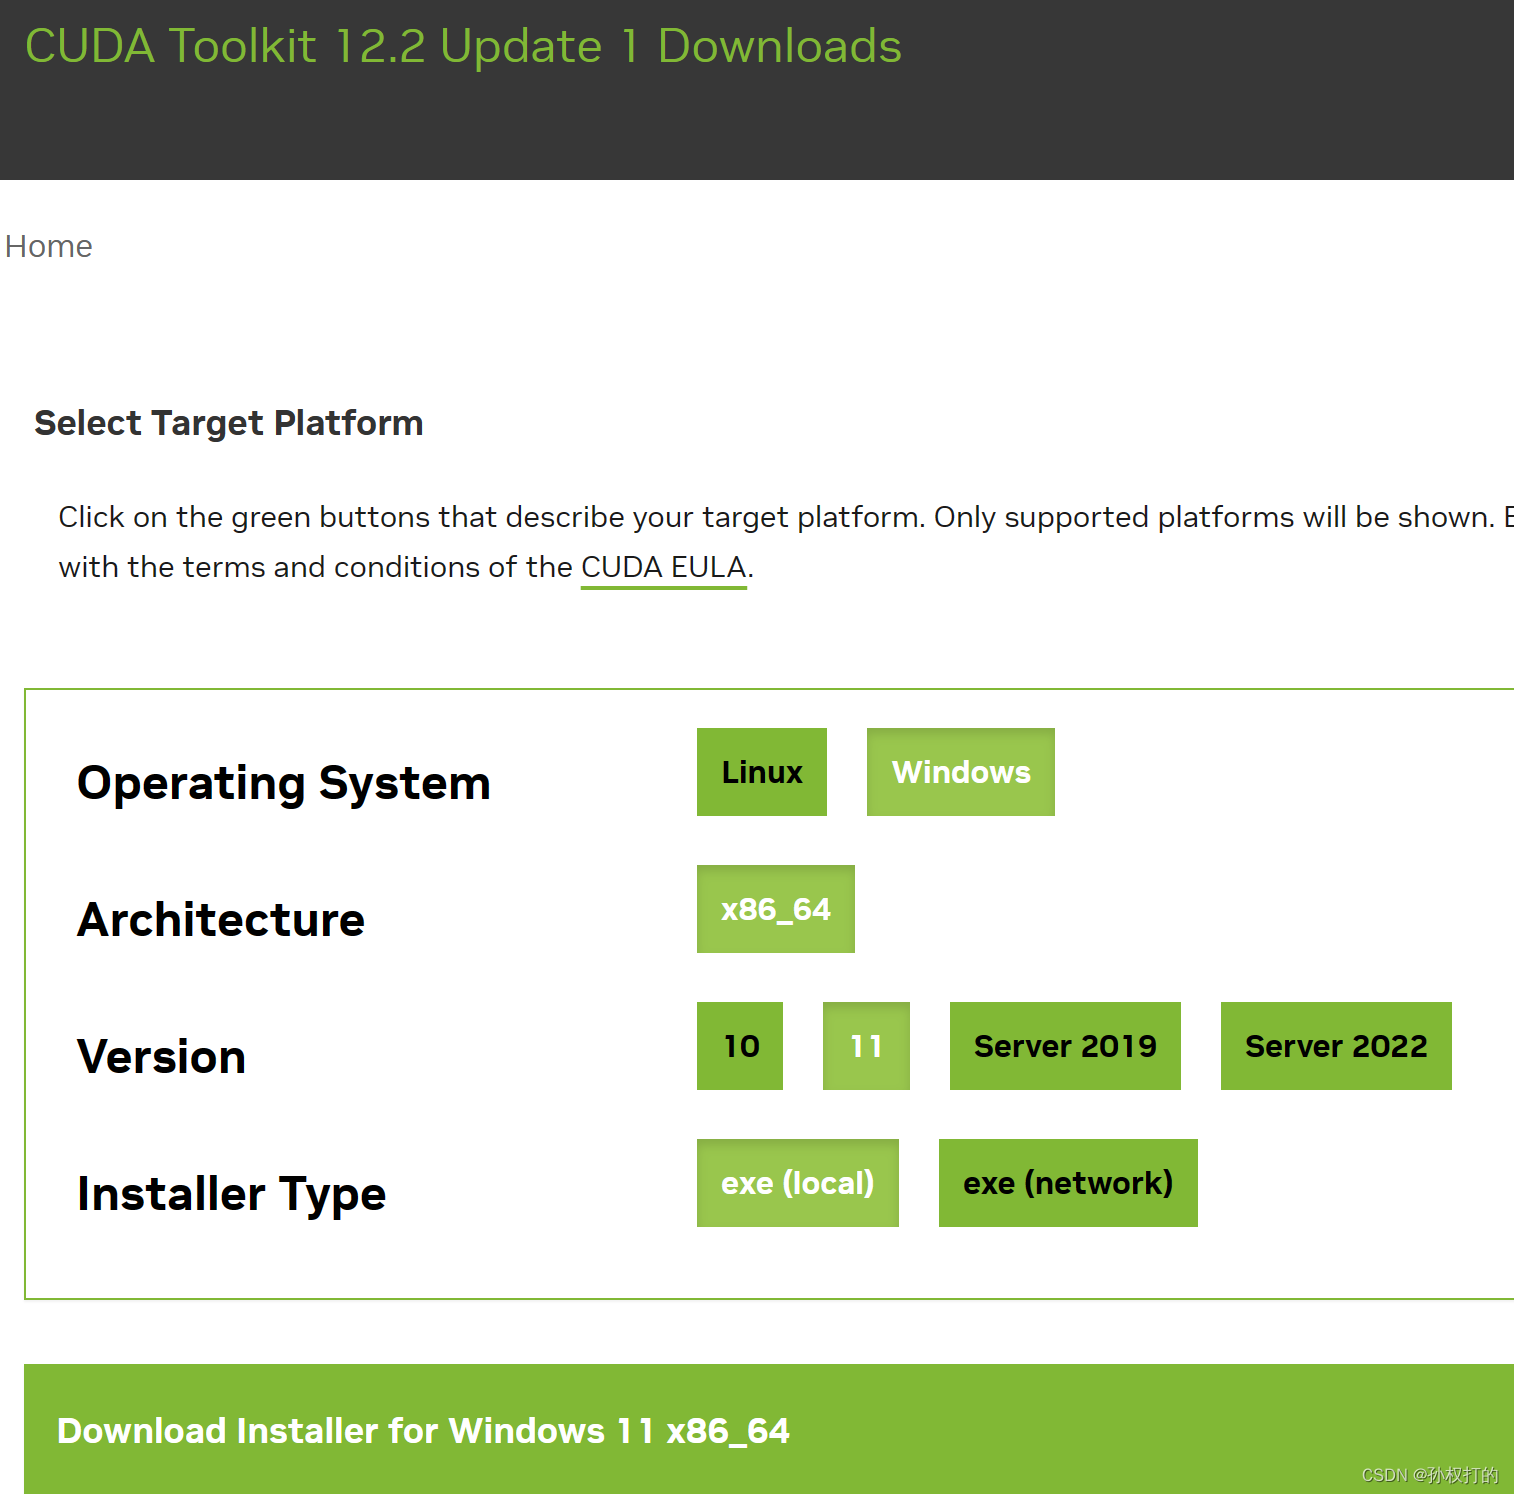Click the Version label
This screenshot has width=1514, height=1494.
click(162, 1057)
